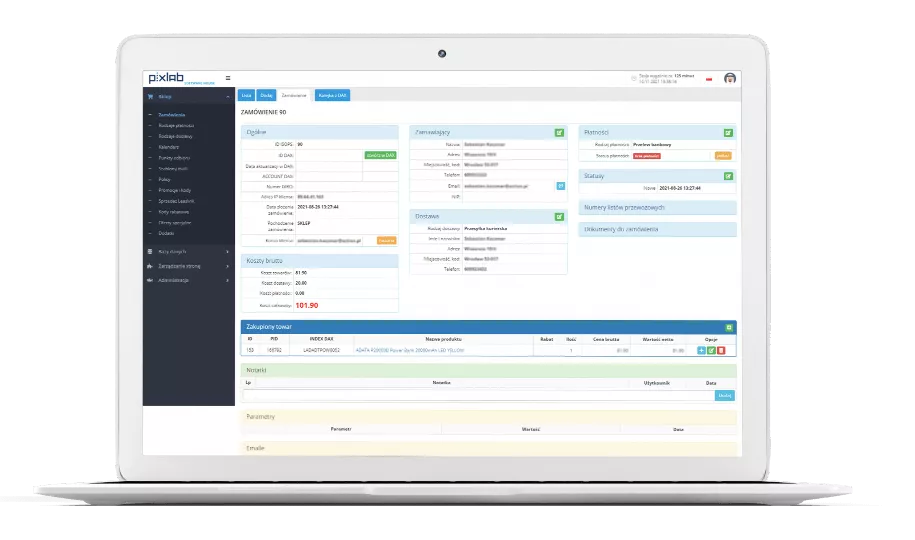Click the red payment status badge
Screen dimensions: 915x540
[x=647, y=156]
